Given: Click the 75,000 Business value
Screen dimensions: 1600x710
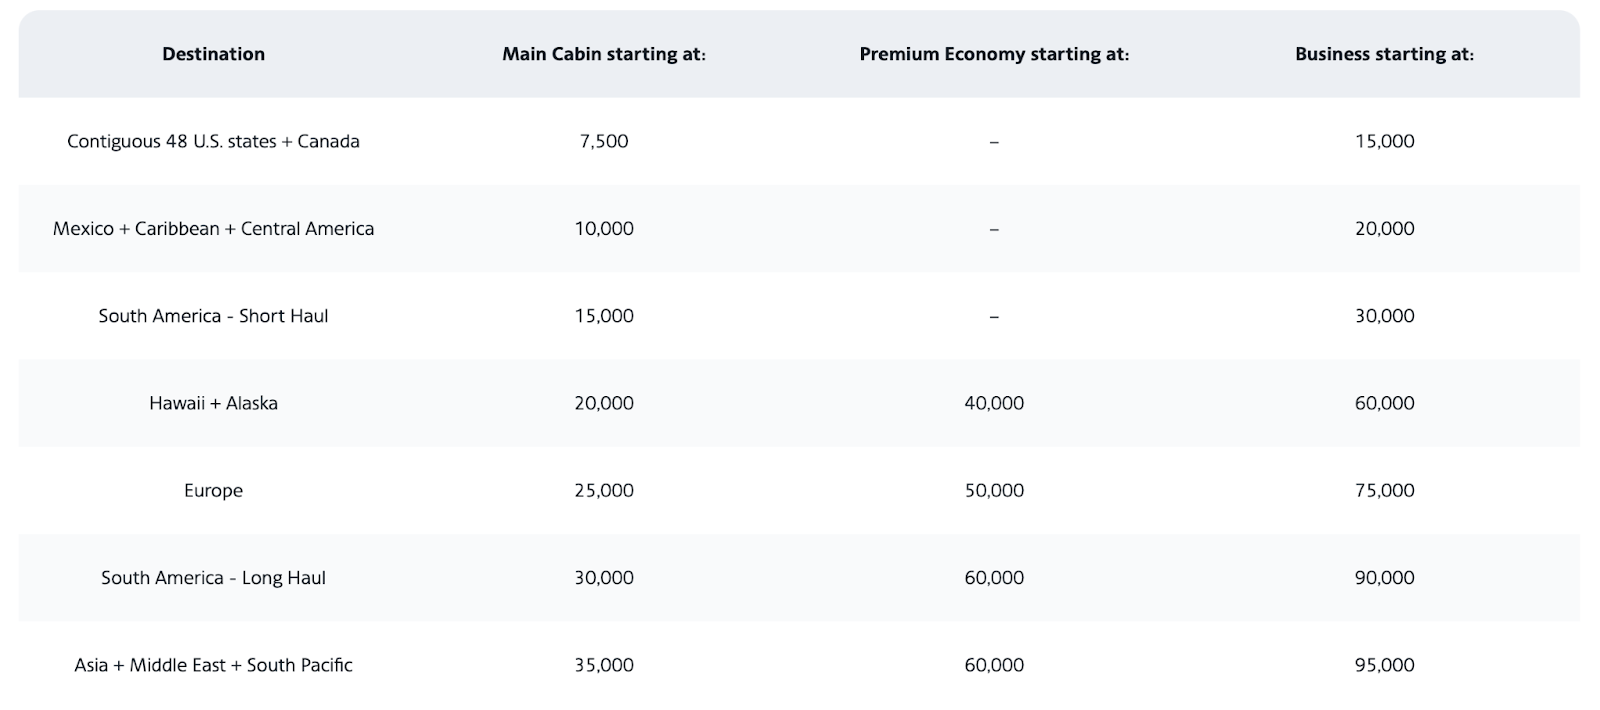Looking at the screenshot, I should coord(1384,490).
